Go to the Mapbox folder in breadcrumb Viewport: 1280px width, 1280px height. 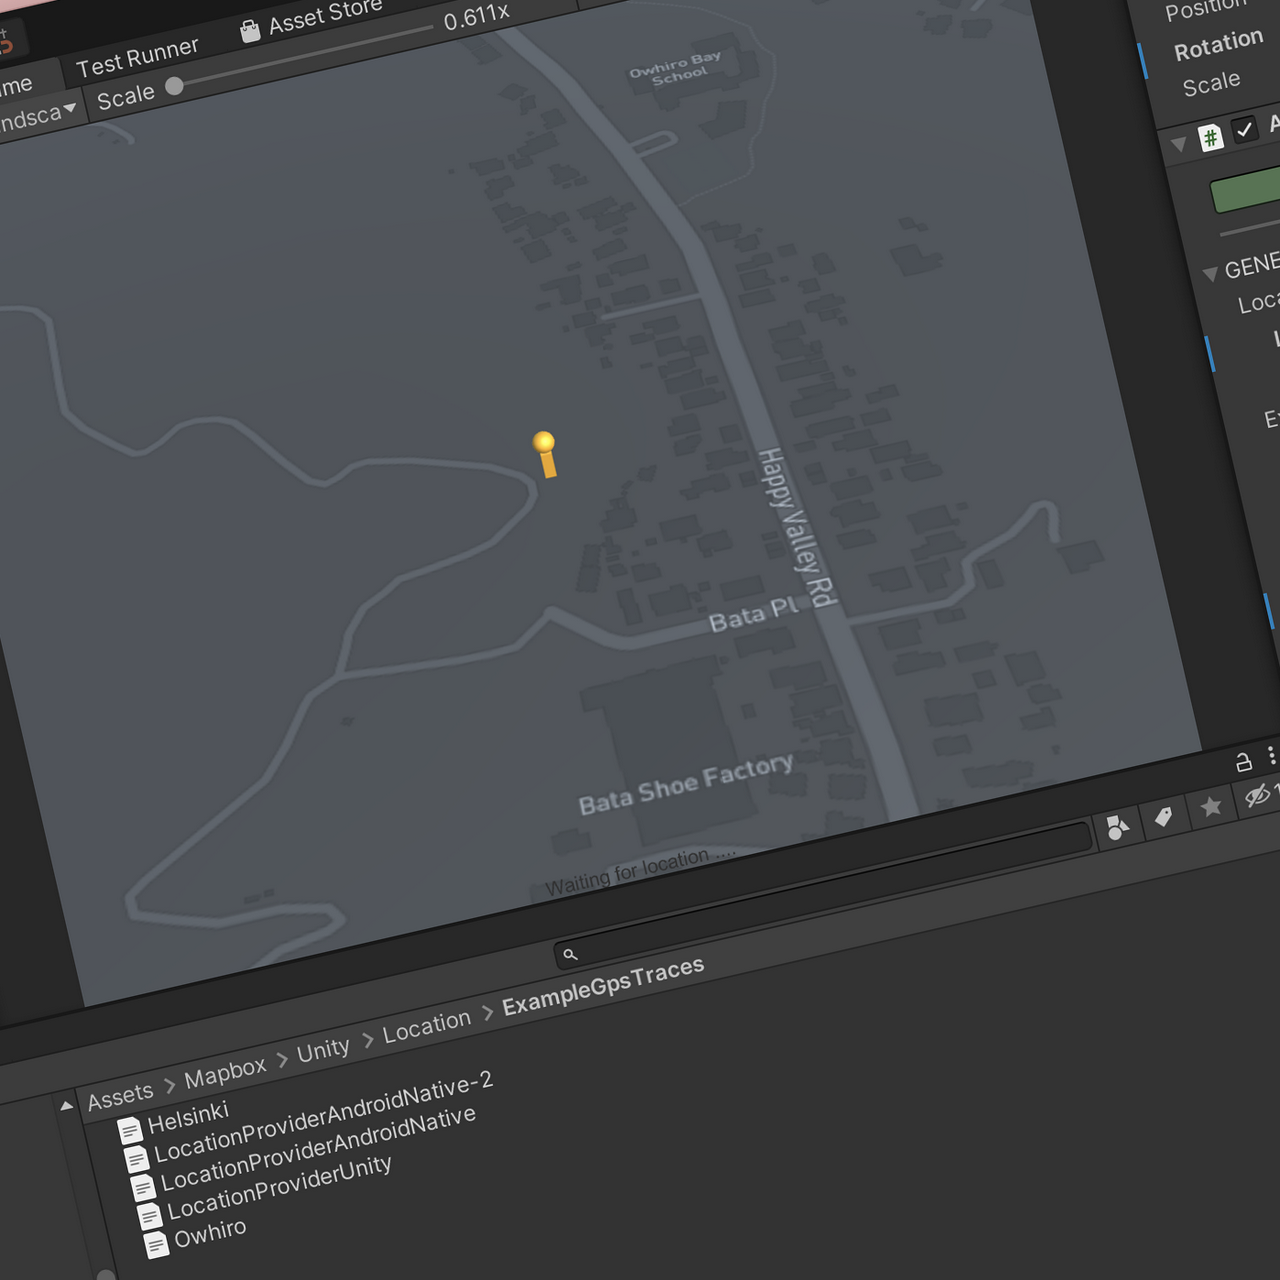225,1072
